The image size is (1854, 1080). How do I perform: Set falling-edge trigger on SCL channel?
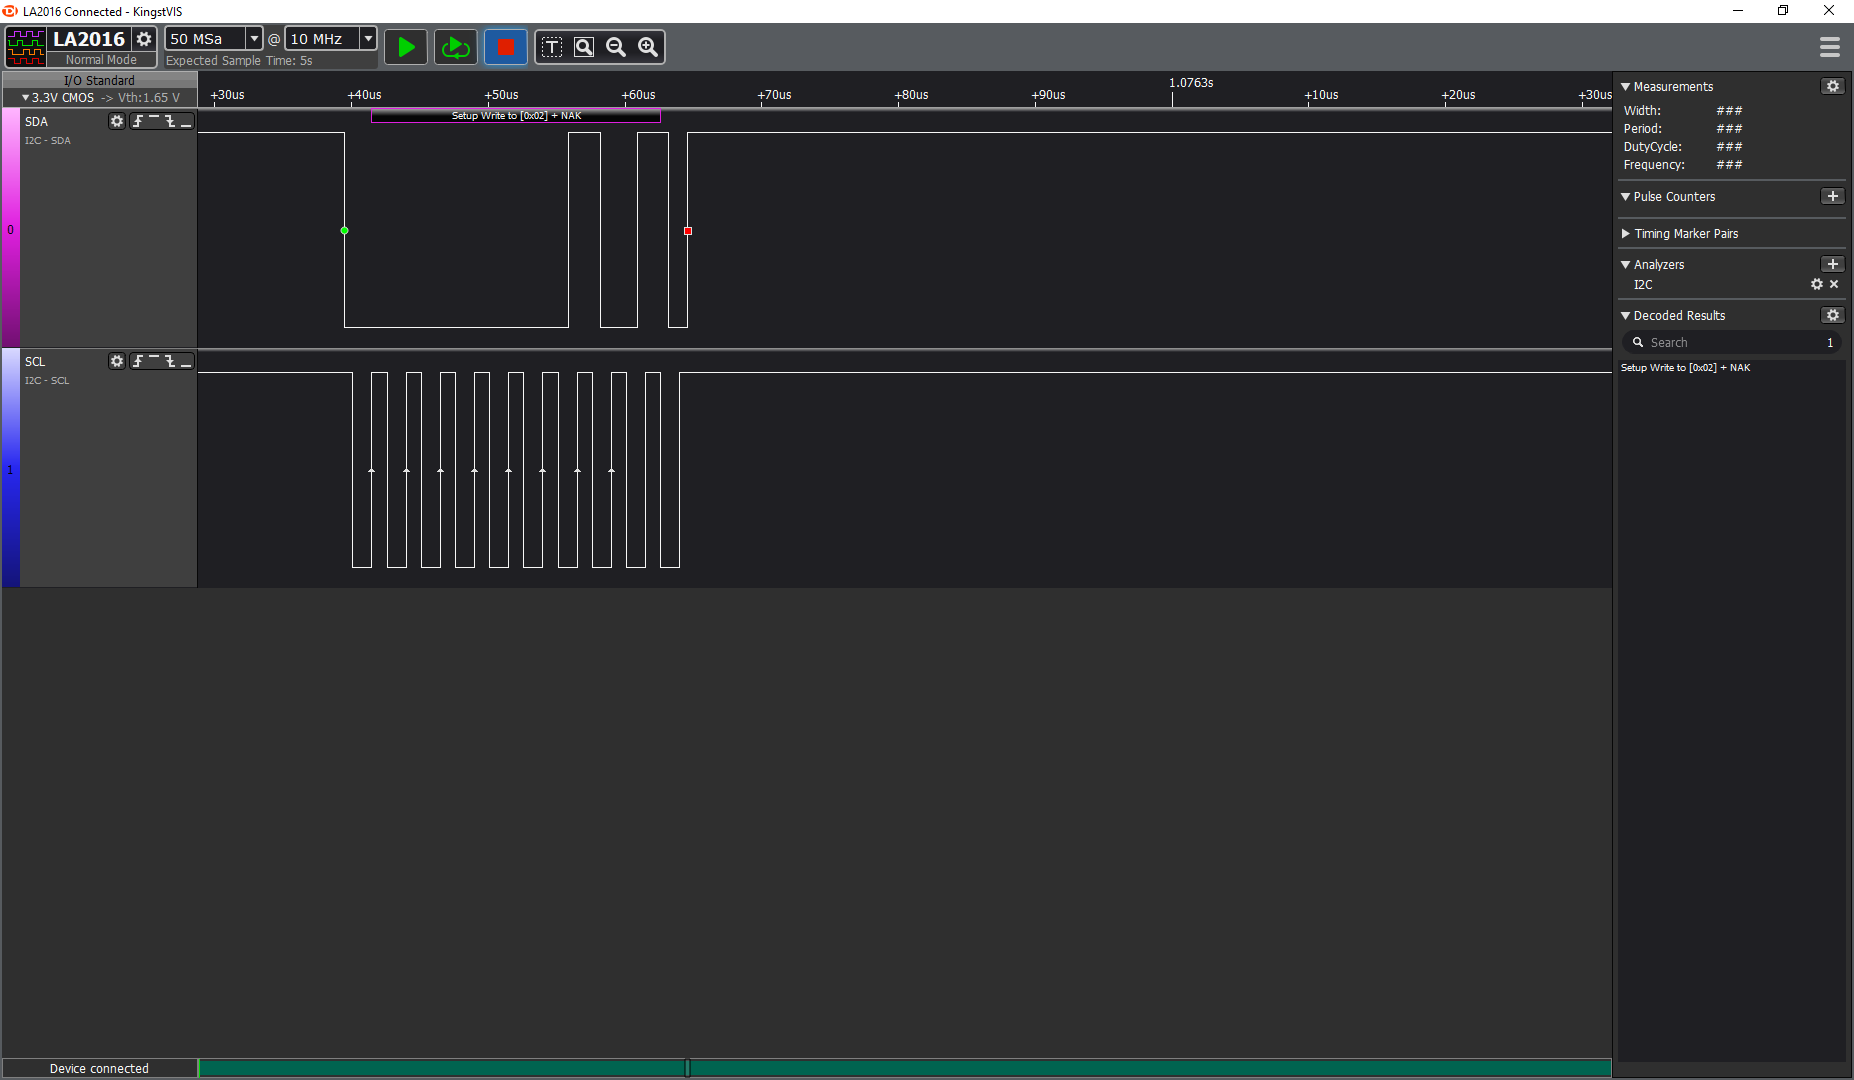pos(170,361)
